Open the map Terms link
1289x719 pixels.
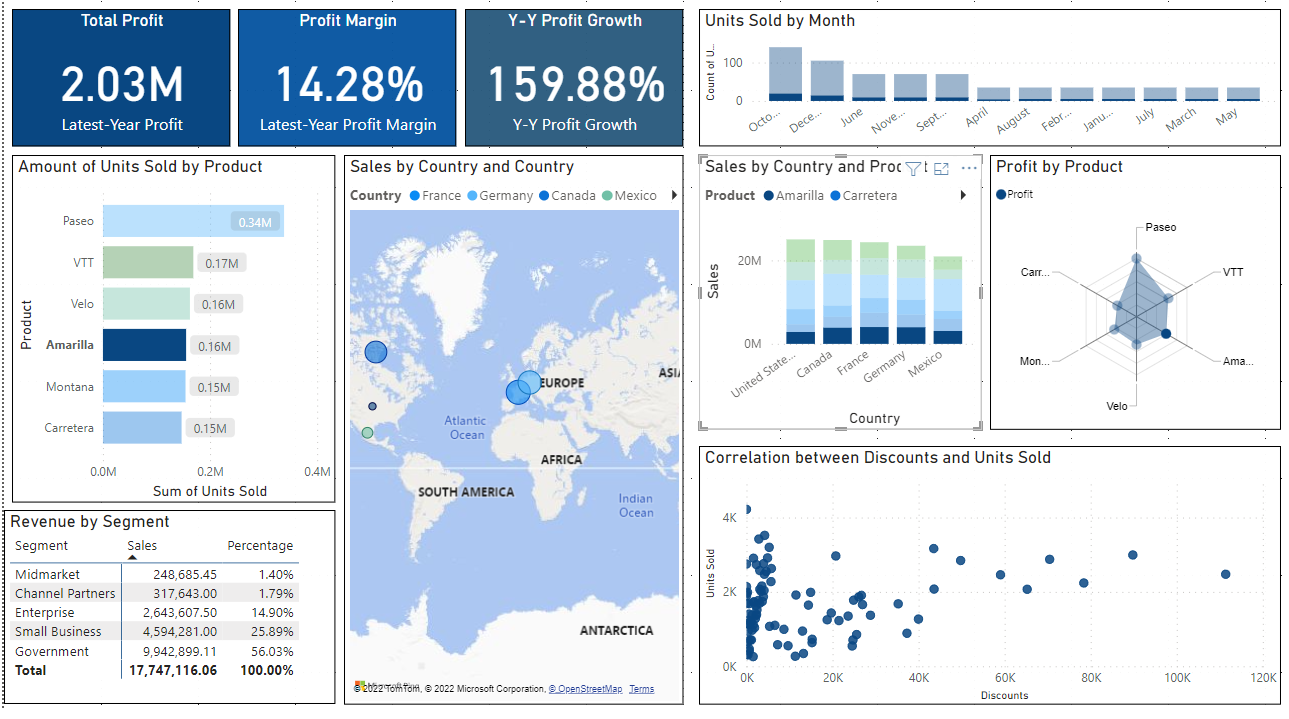[641, 689]
